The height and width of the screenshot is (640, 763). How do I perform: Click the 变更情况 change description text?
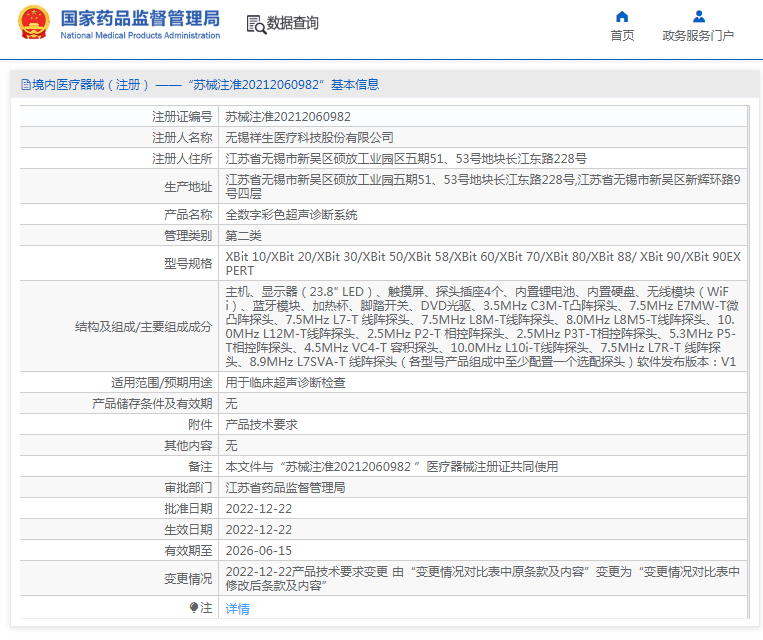(x=483, y=579)
